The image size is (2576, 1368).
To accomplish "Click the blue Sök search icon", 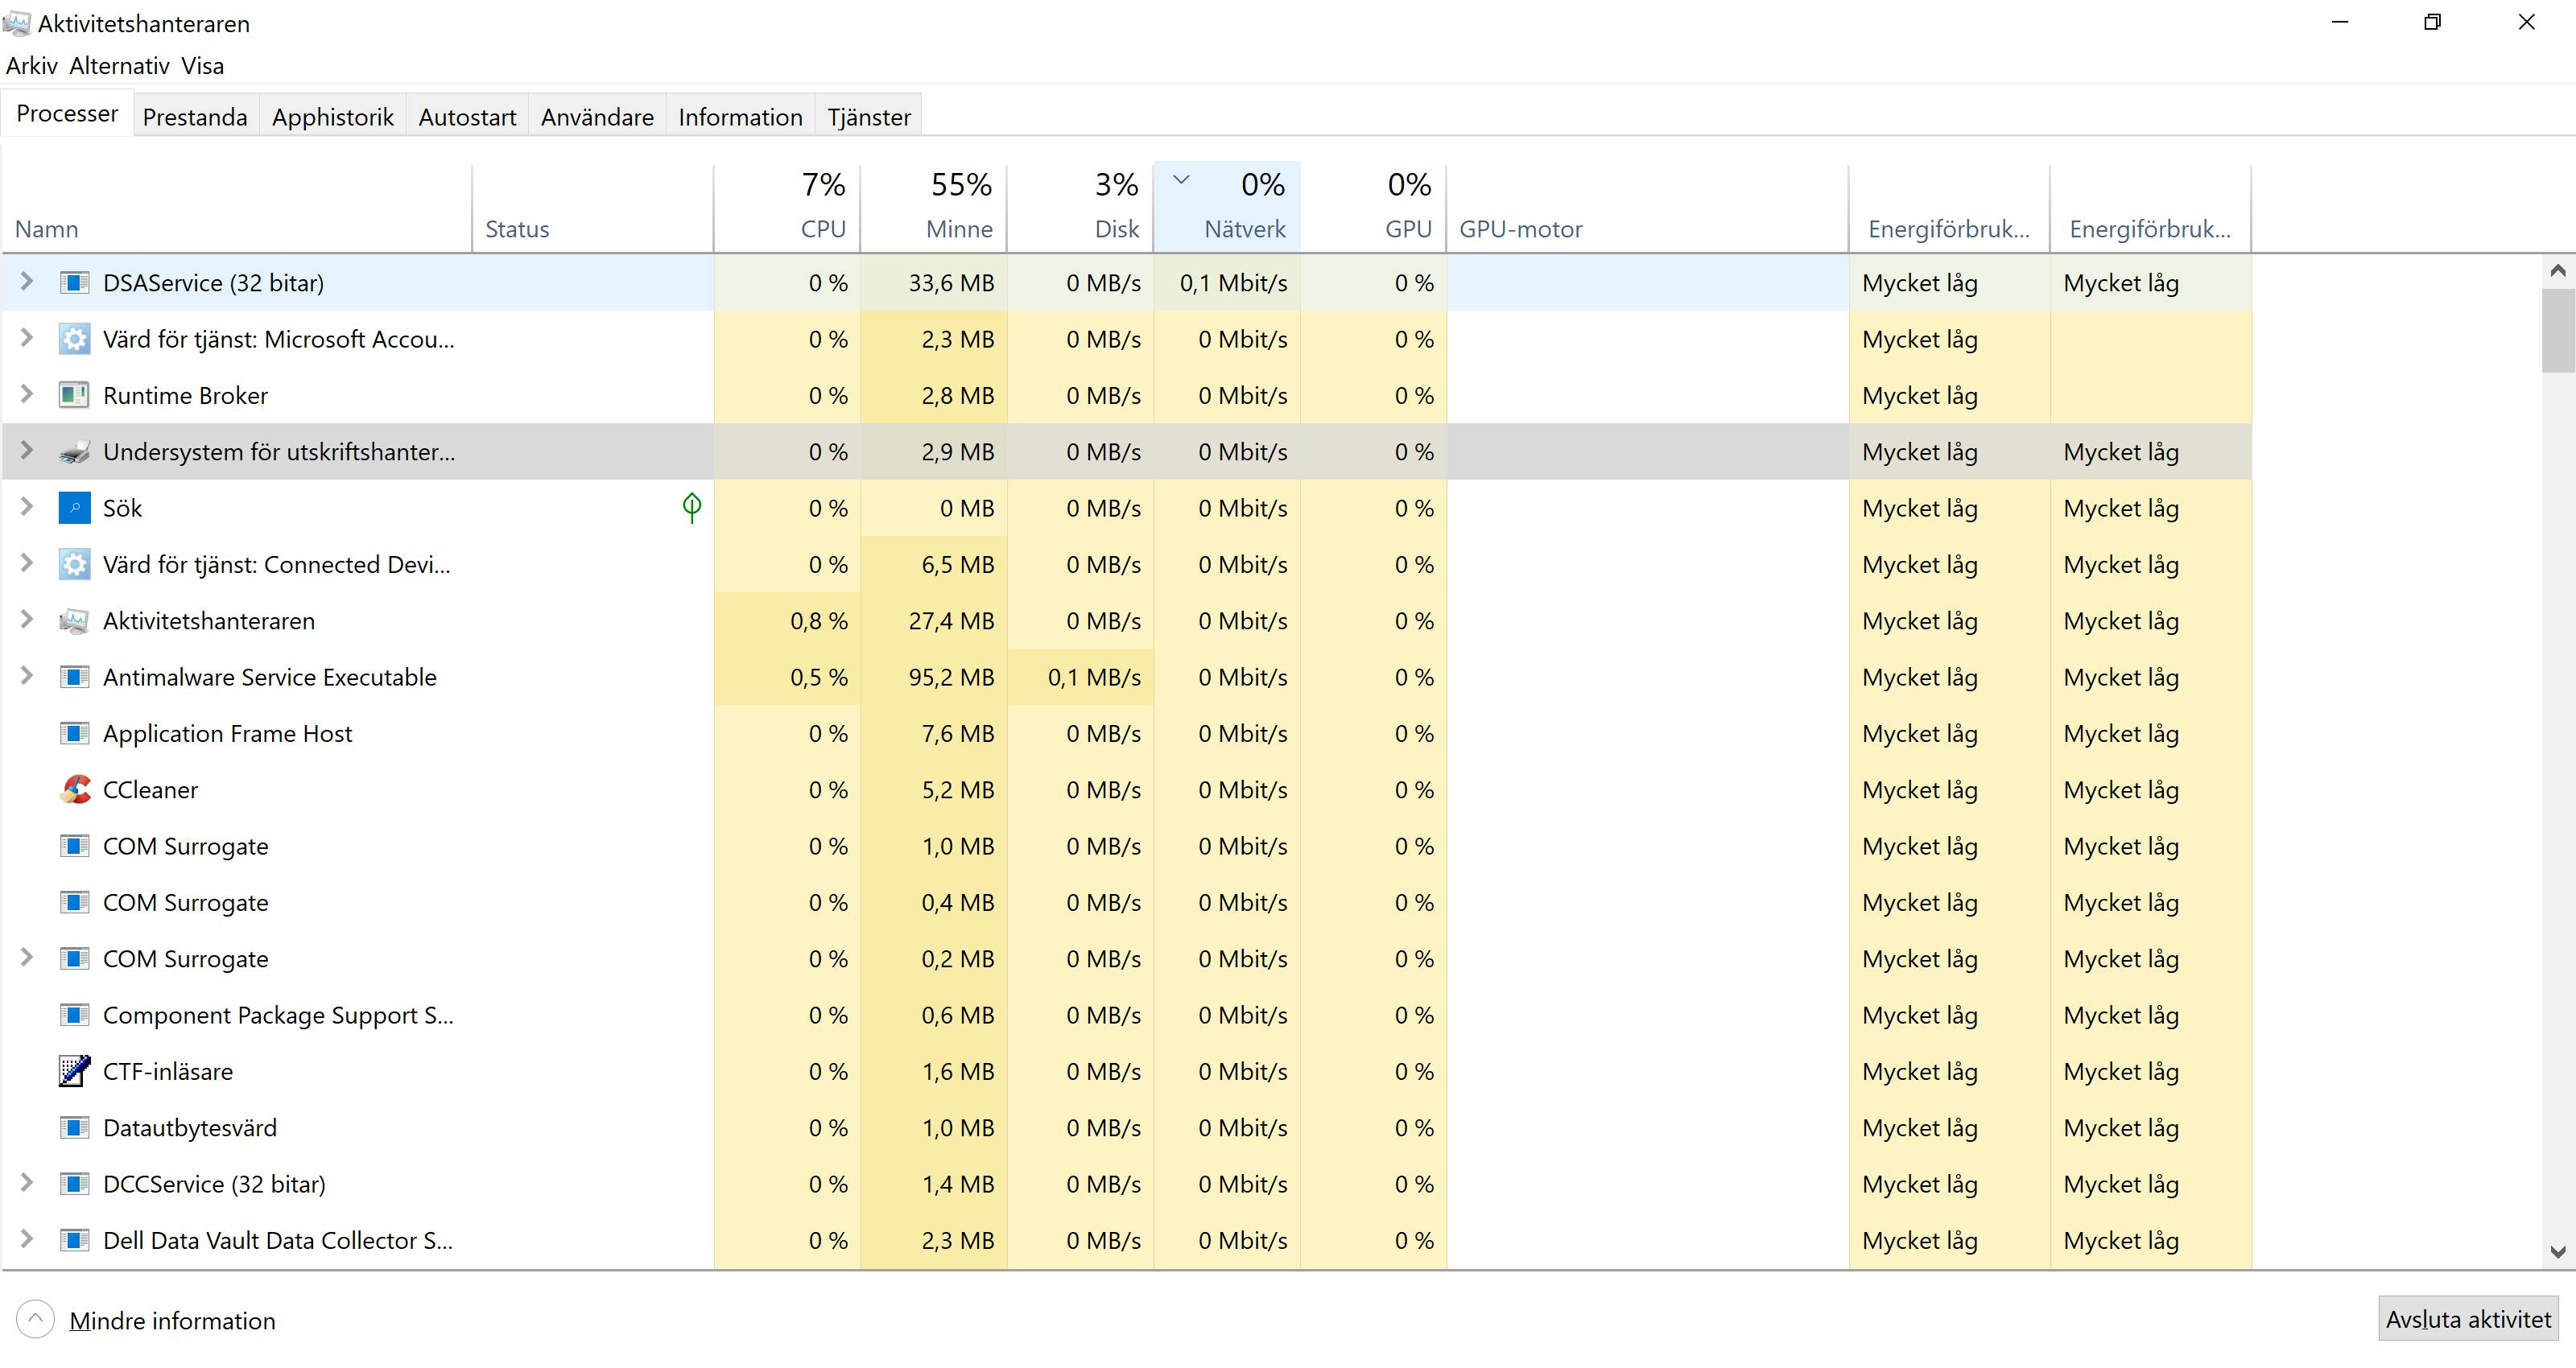I will (75, 508).
